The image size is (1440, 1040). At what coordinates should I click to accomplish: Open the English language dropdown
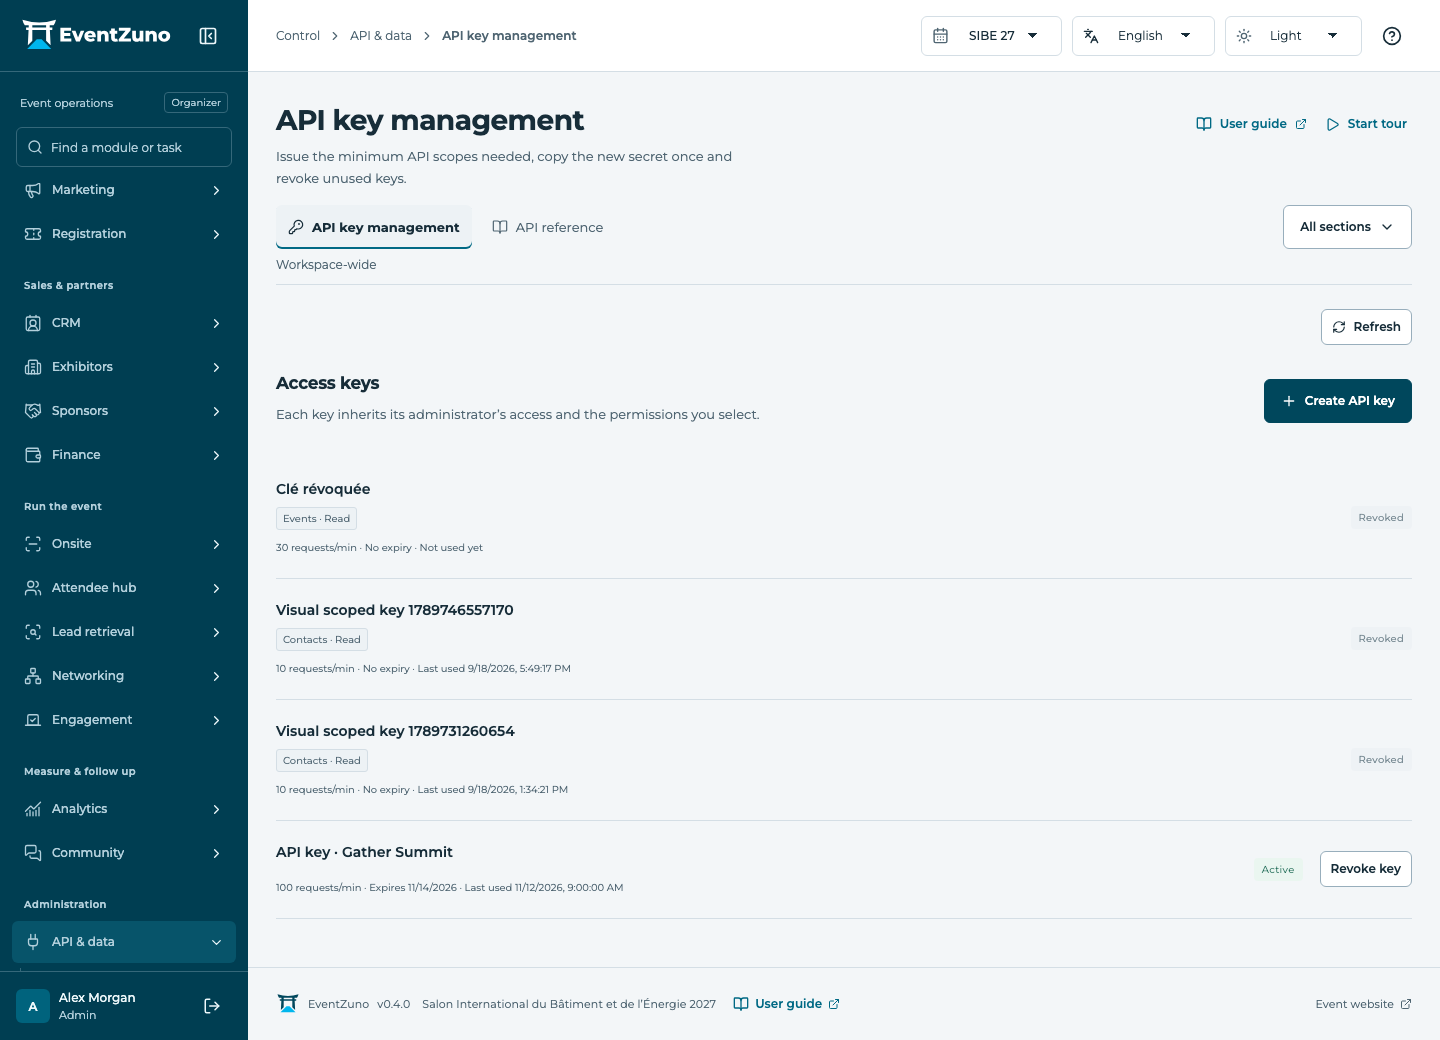tap(1143, 36)
